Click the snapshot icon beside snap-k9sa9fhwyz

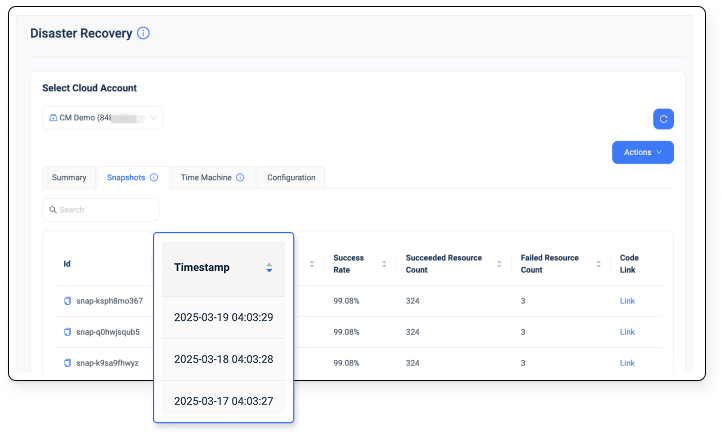pos(67,363)
